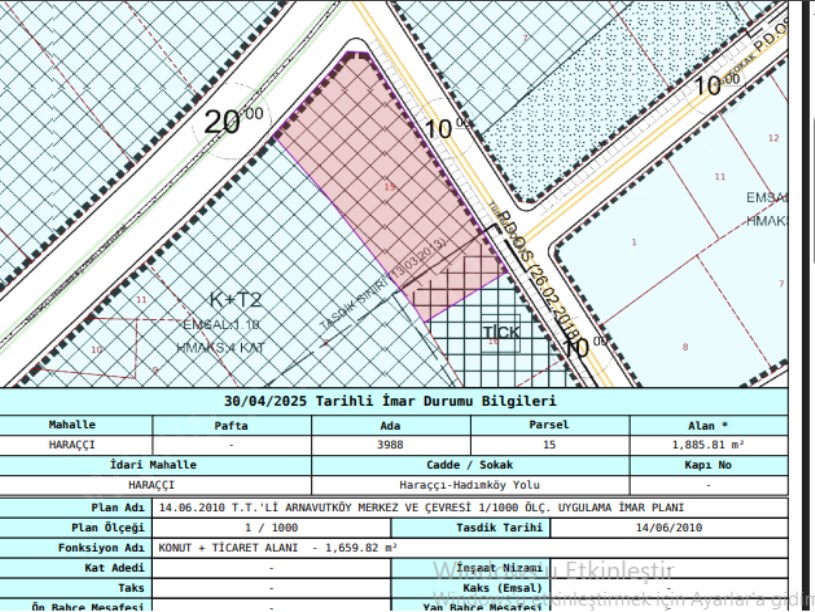
Task: Click the Haraççı-Hadımköy Yolu street cell
Action: tap(470, 486)
